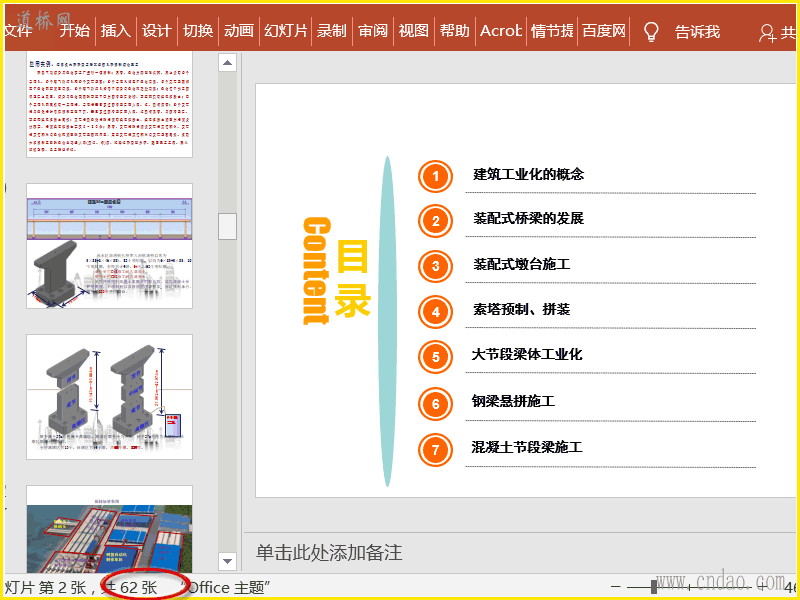This screenshot has height=600, width=800.
Task: Click the number 5 circle icon
Action: click(435, 357)
